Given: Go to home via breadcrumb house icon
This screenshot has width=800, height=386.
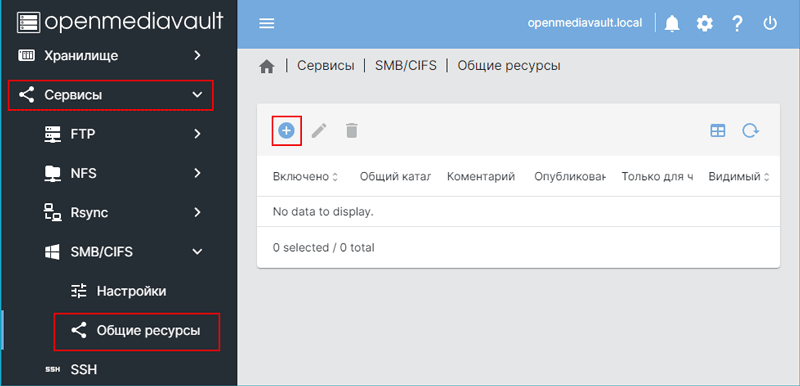Looking at the screenshot, I should (267, 66).
